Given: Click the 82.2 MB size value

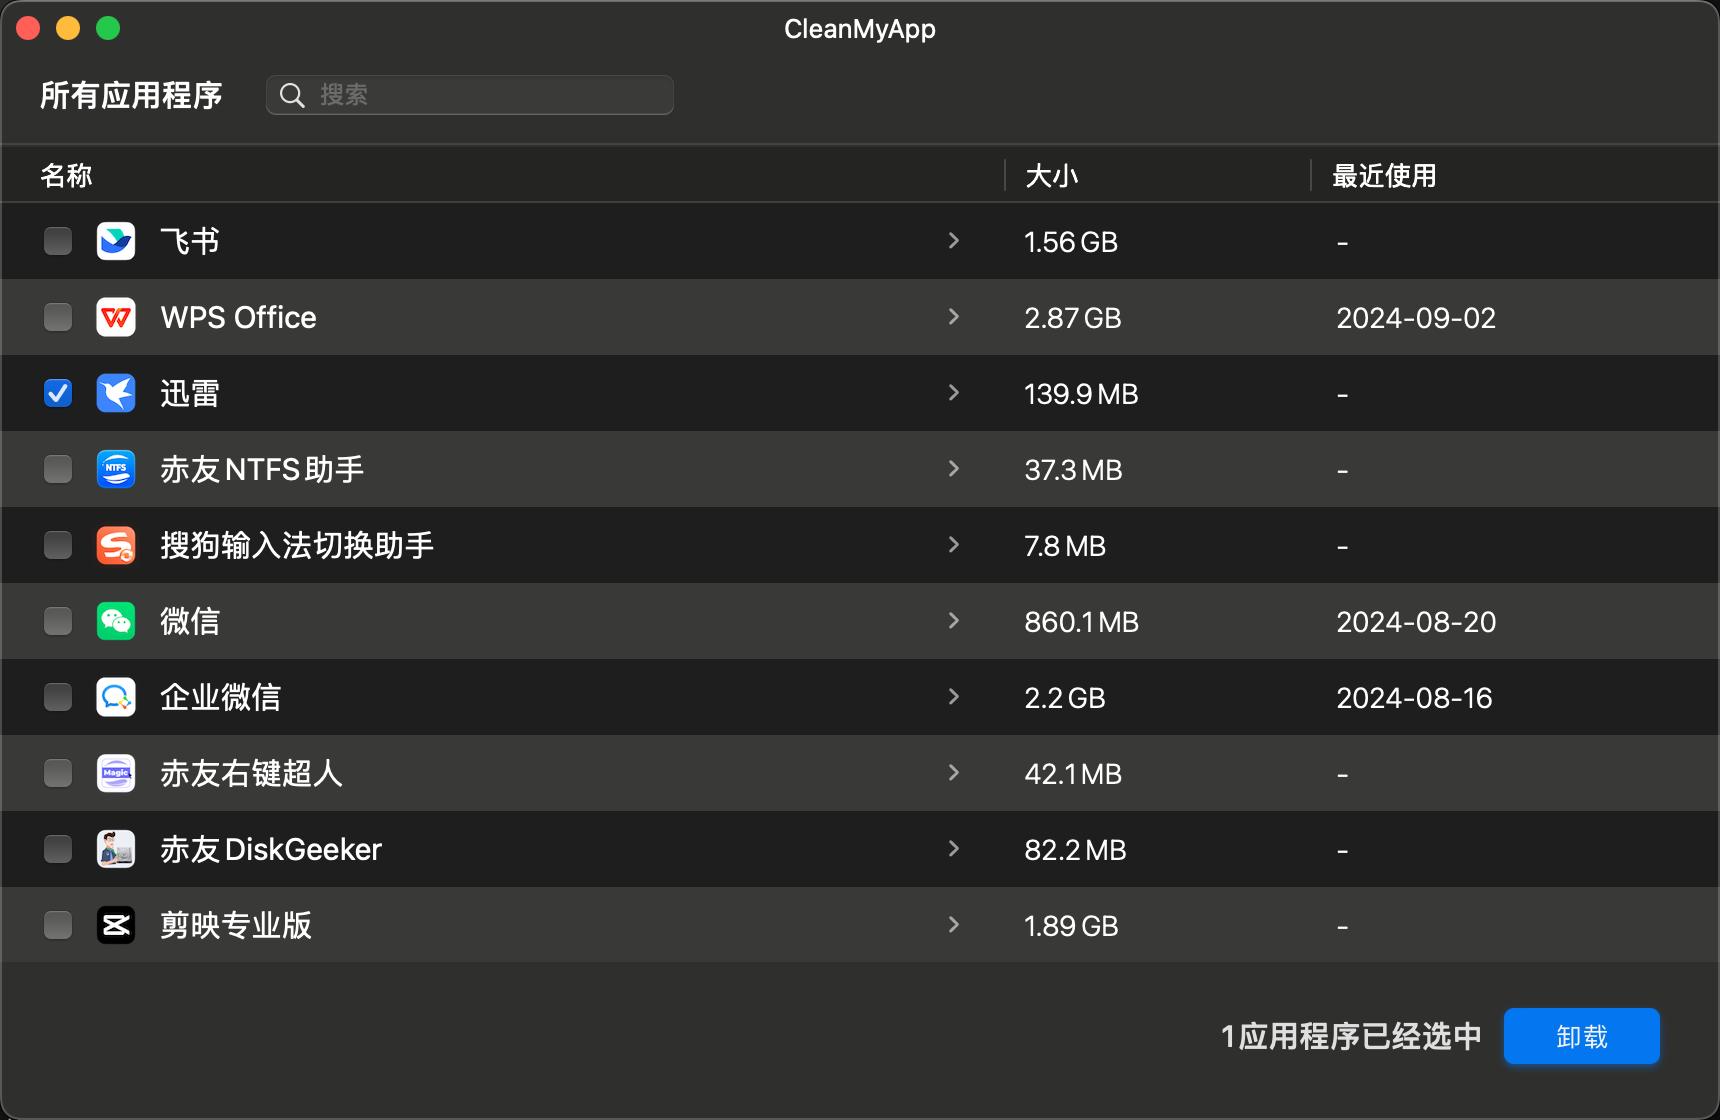Looking at the screenshot, I should click(x=1075, y=850).
